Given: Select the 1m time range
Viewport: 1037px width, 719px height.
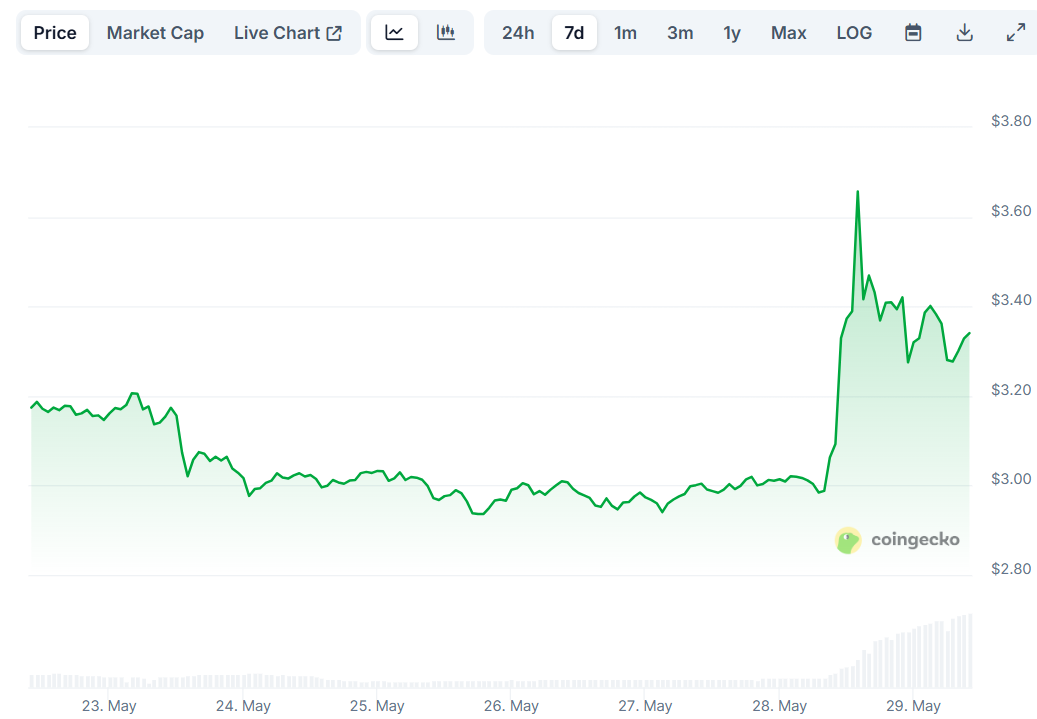Looking at the screenshot, I should 625,33.
